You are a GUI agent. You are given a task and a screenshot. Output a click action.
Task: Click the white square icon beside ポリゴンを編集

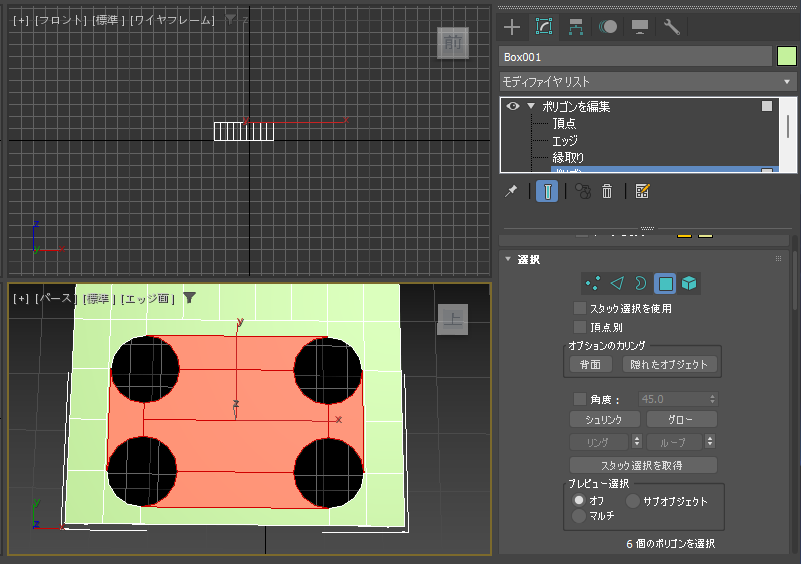(x=767, y=106)
